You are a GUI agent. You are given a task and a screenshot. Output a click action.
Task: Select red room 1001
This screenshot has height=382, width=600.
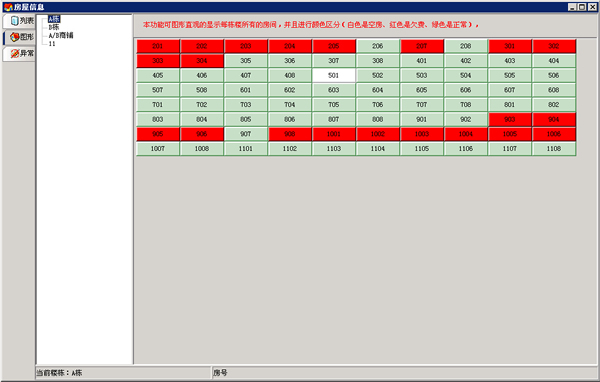pos(334,134)
